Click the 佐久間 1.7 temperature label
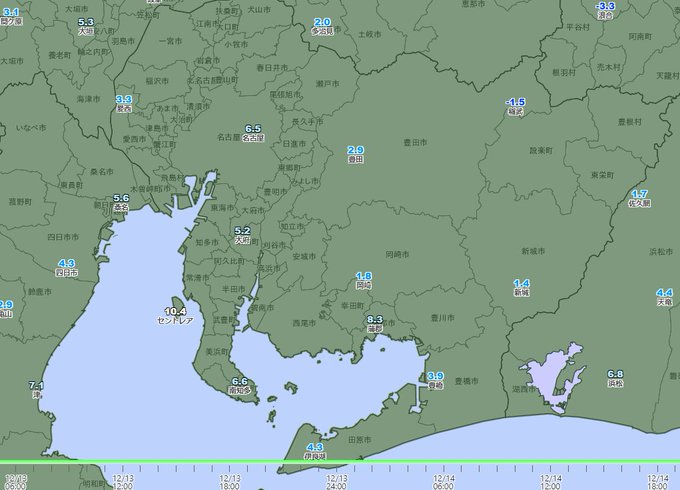 coord(639,194)
